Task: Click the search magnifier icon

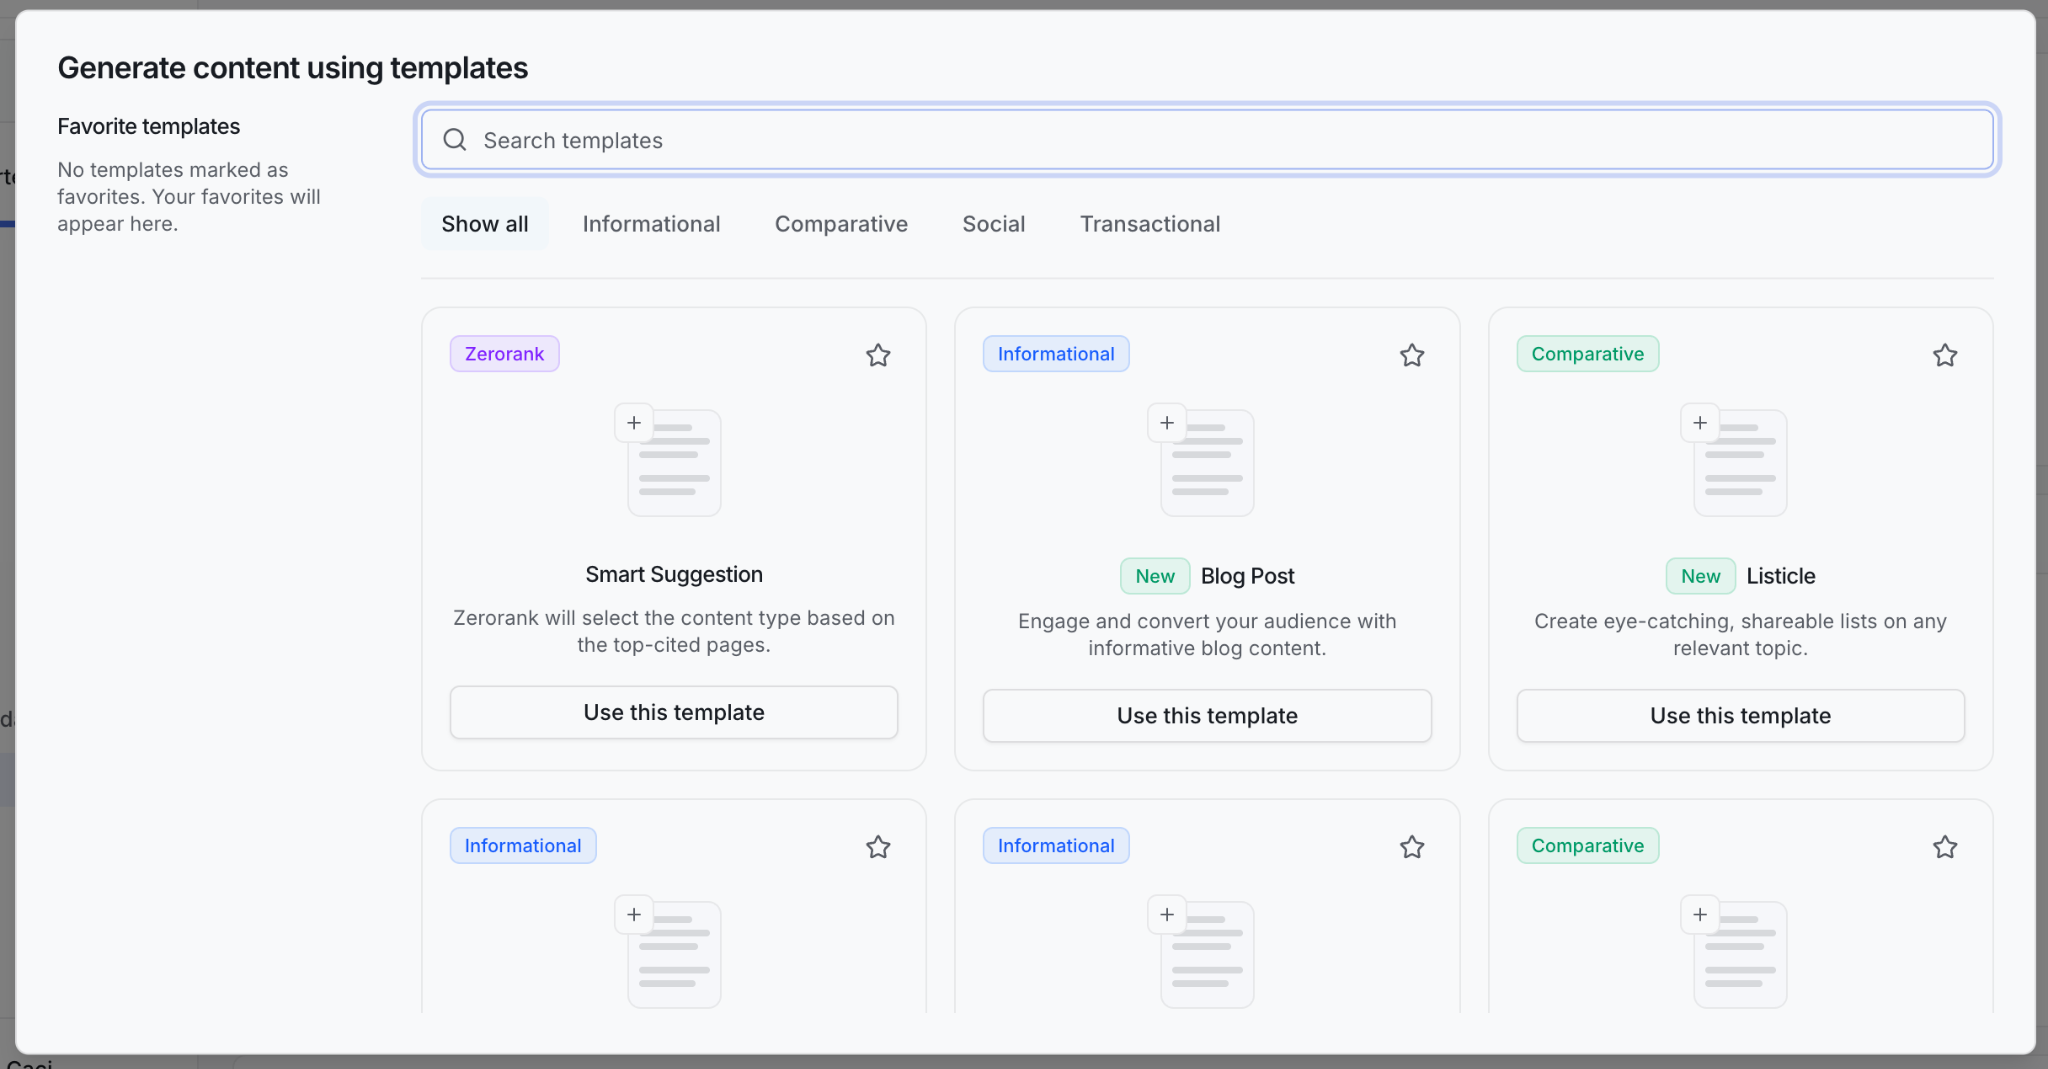Action: (455, 140)
